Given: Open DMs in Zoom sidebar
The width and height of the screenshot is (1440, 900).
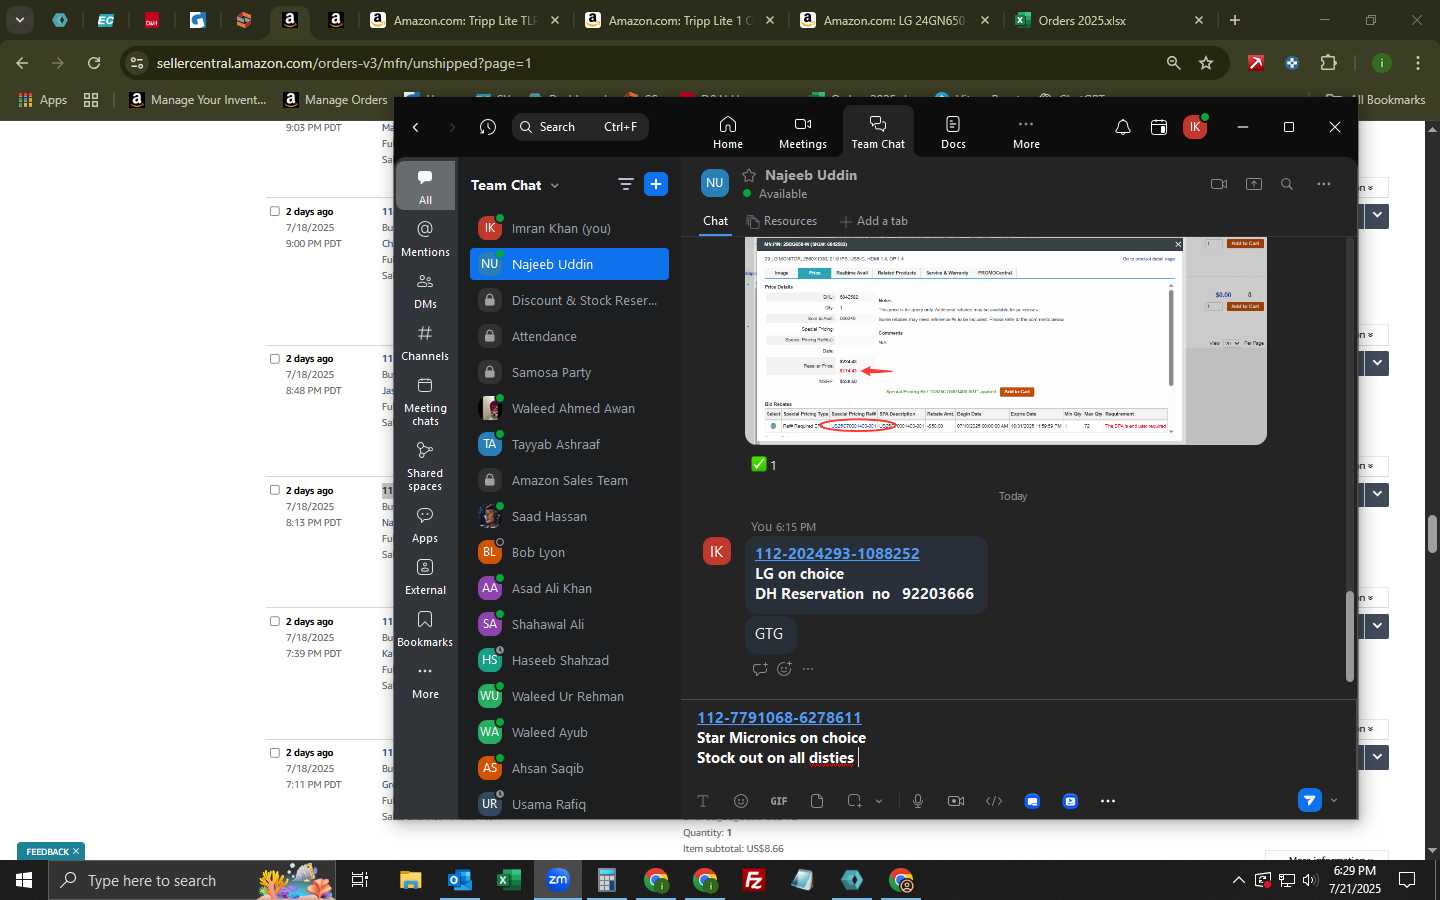Looking at the screenshot, I should [425, 291].
